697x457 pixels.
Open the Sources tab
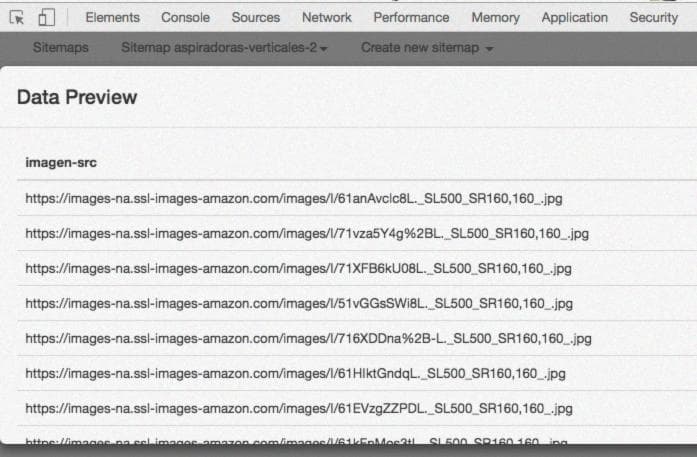[x=256, y=17]
